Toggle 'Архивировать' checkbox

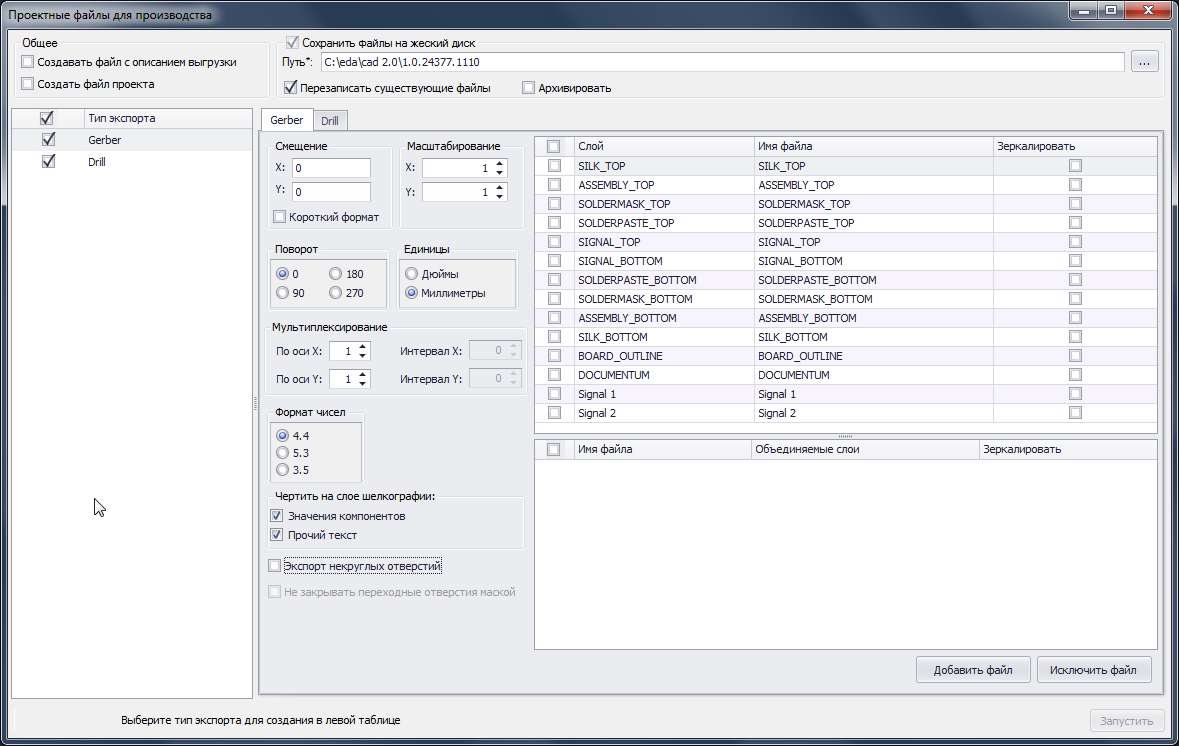click(529, 88)
